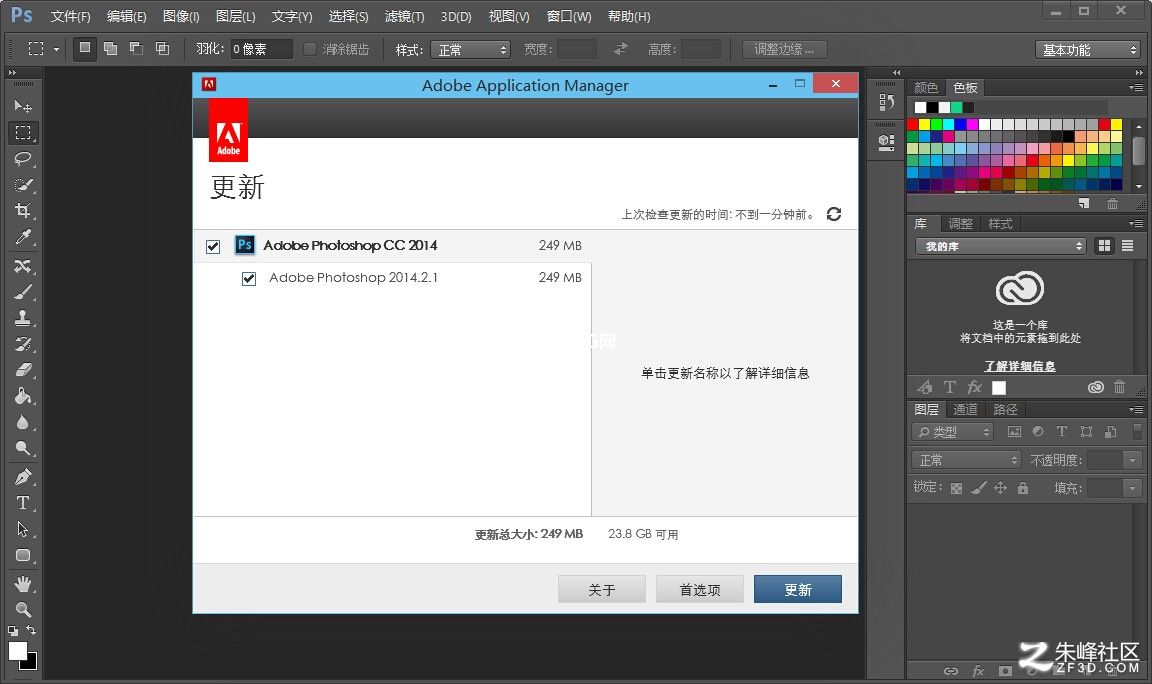Swap foreground and background colors

(31, 630)
